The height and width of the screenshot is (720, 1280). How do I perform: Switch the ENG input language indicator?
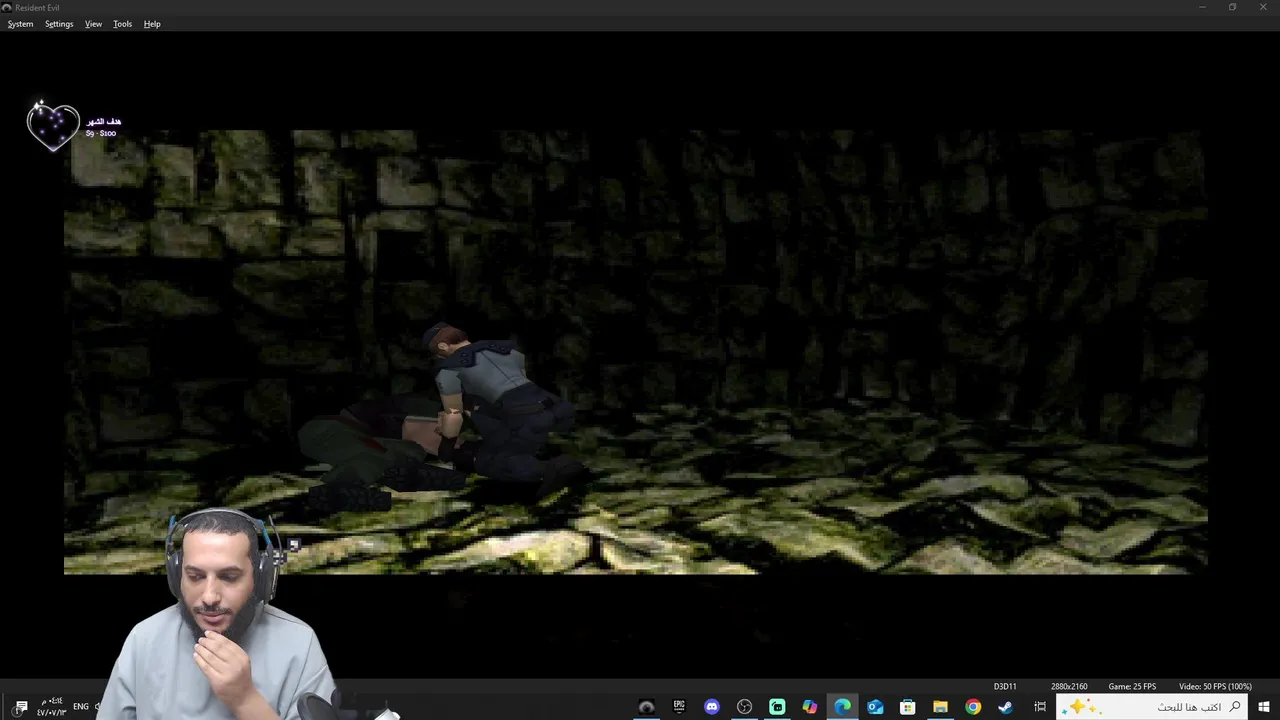(81, 706)
